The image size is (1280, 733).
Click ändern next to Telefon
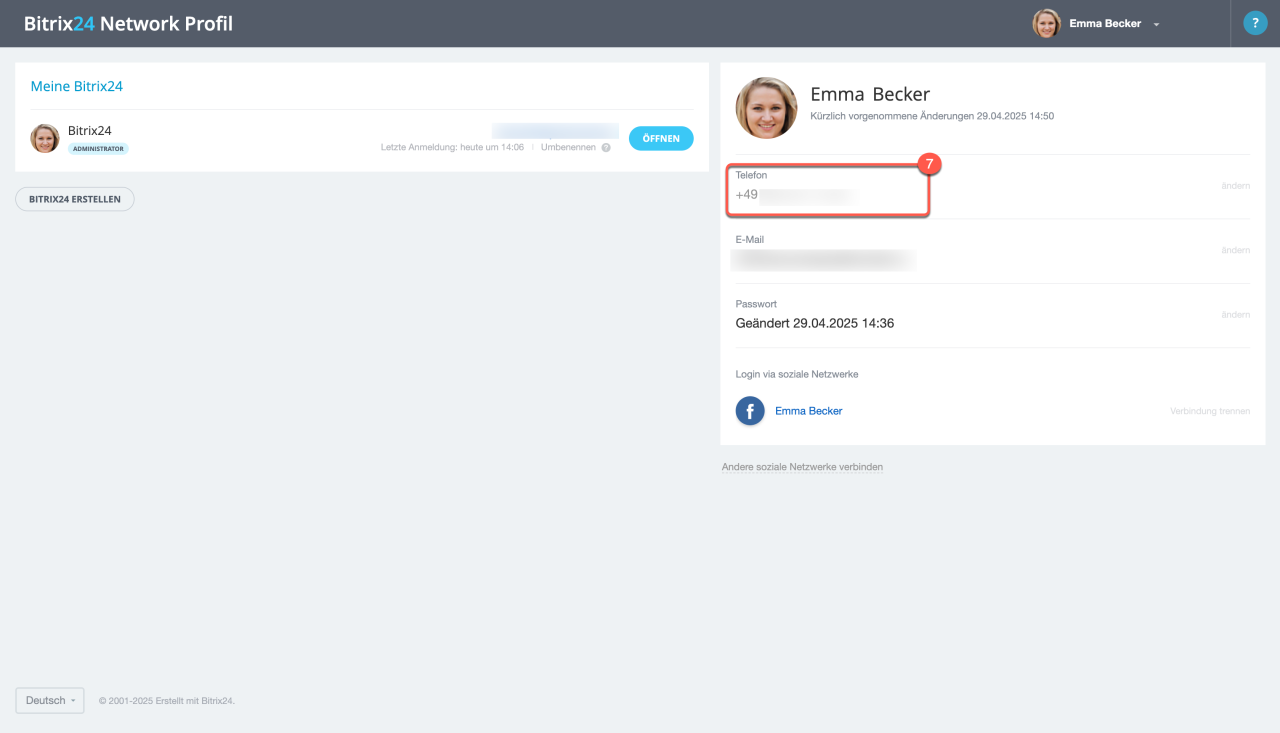pos(1235,186)
